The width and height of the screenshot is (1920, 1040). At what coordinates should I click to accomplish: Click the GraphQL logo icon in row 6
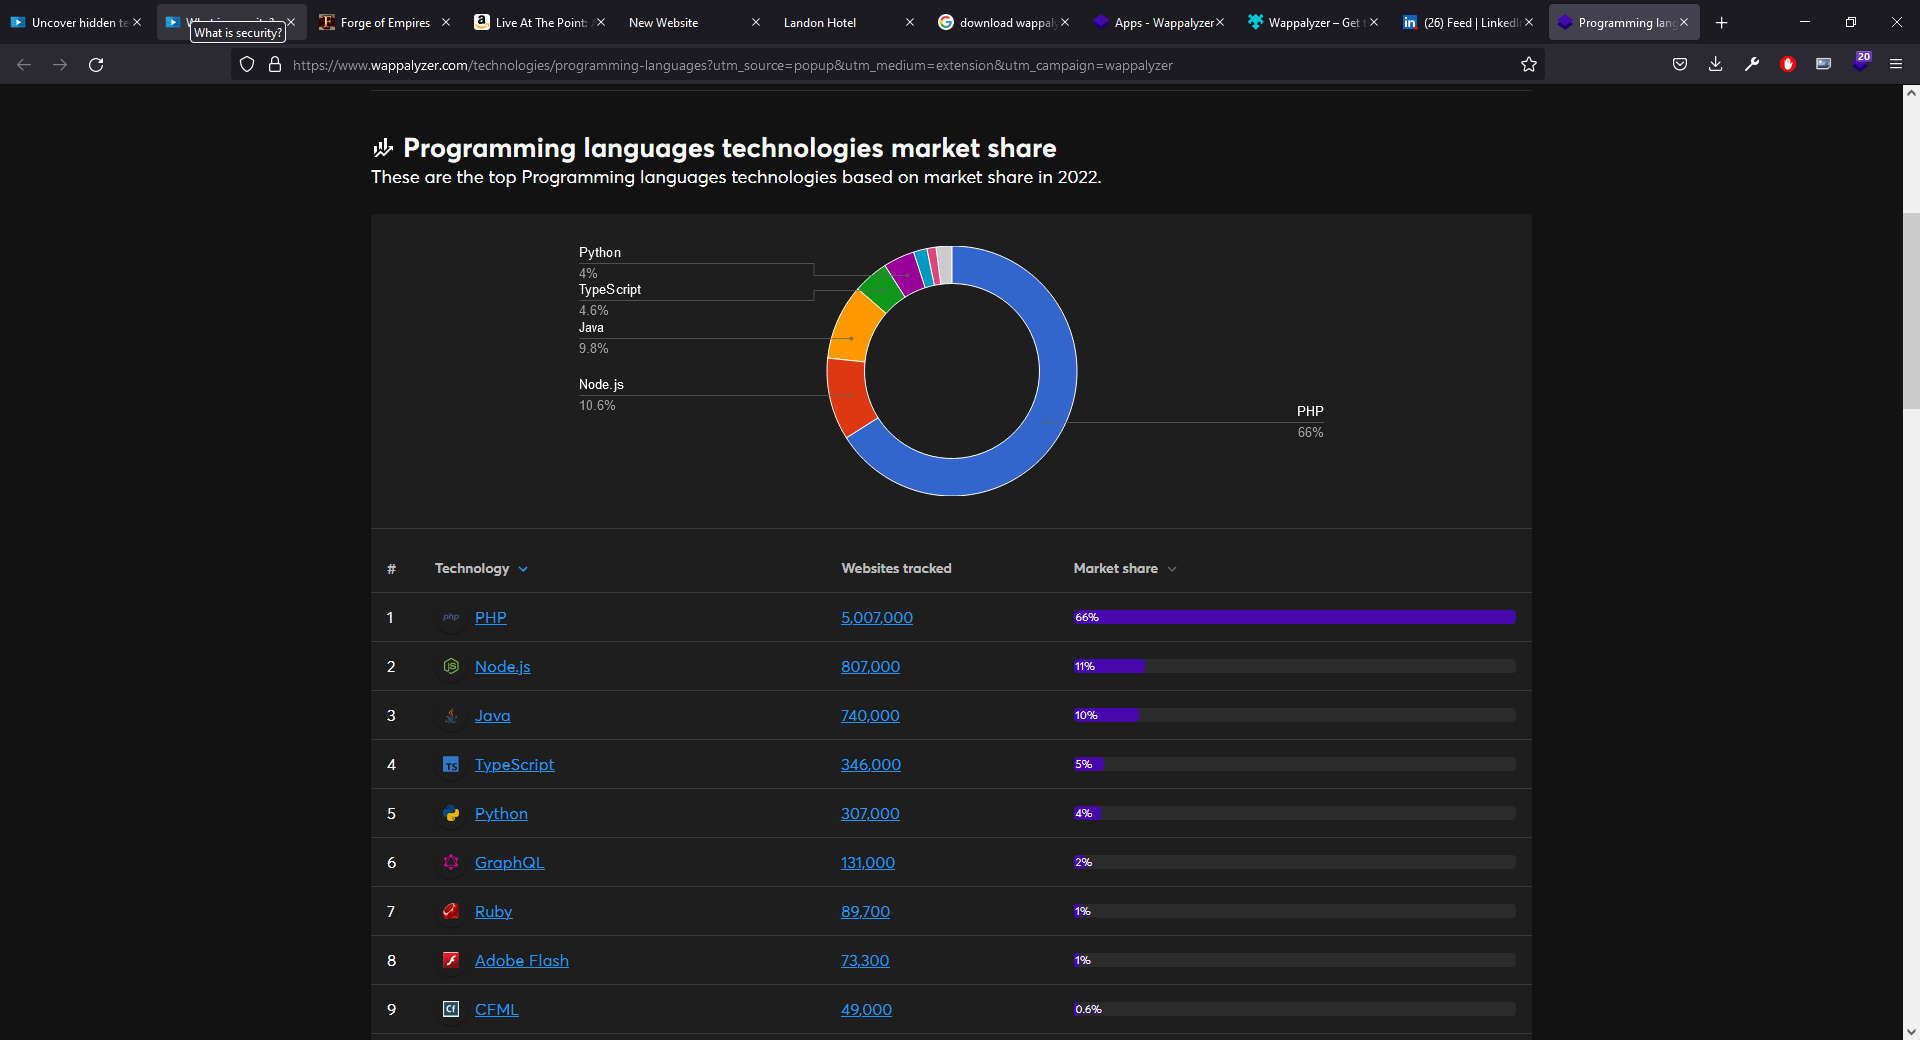pyautogui.click(x=451, y=862)
